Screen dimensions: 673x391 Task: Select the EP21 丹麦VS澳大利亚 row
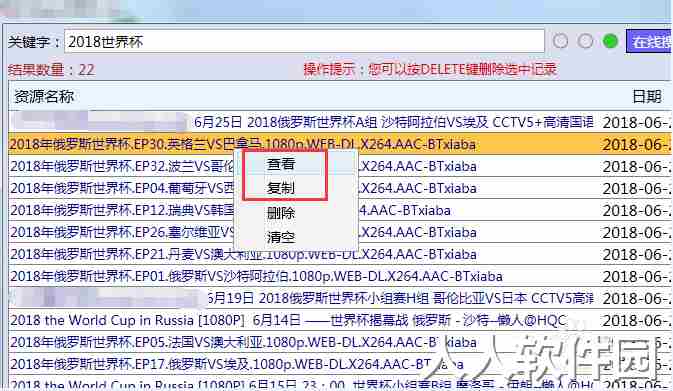[x=340, y=254]
